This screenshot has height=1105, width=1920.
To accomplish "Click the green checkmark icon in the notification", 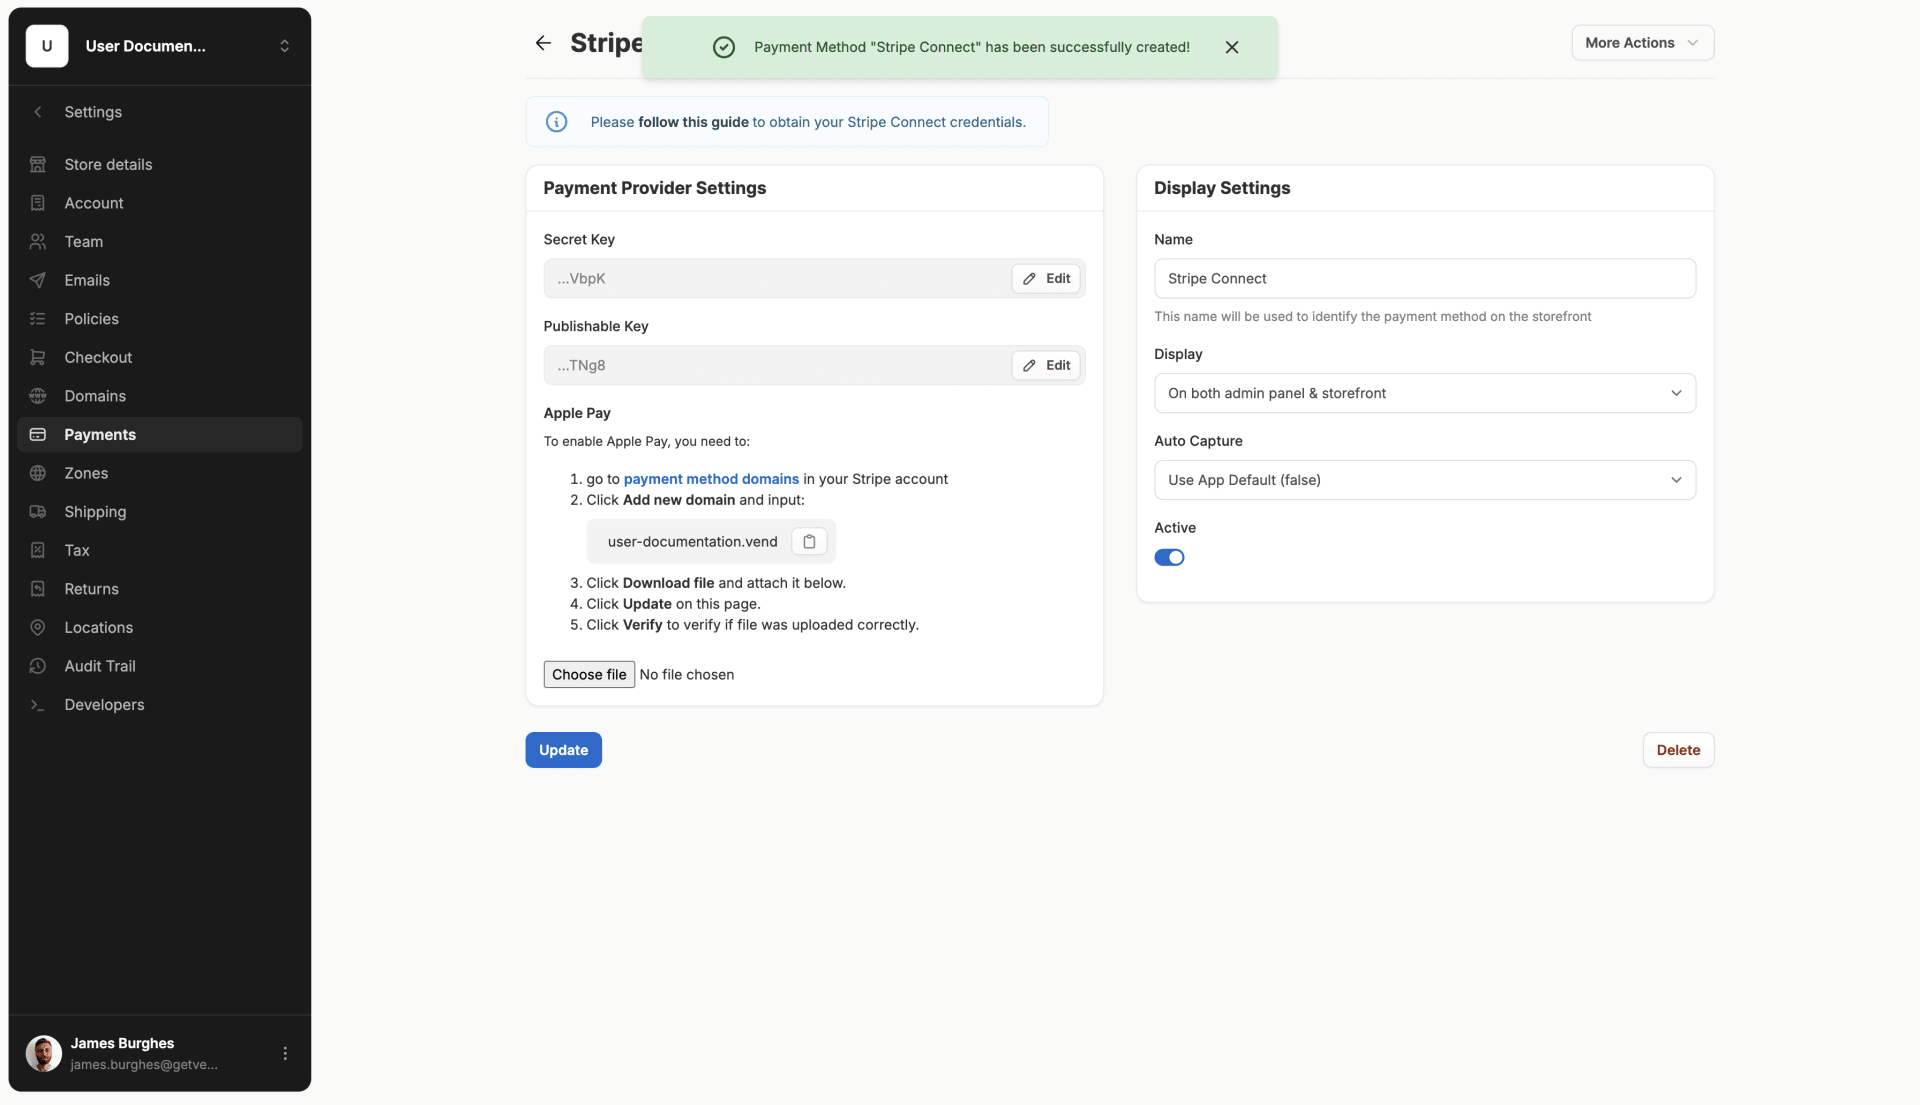I will (724, 47).
